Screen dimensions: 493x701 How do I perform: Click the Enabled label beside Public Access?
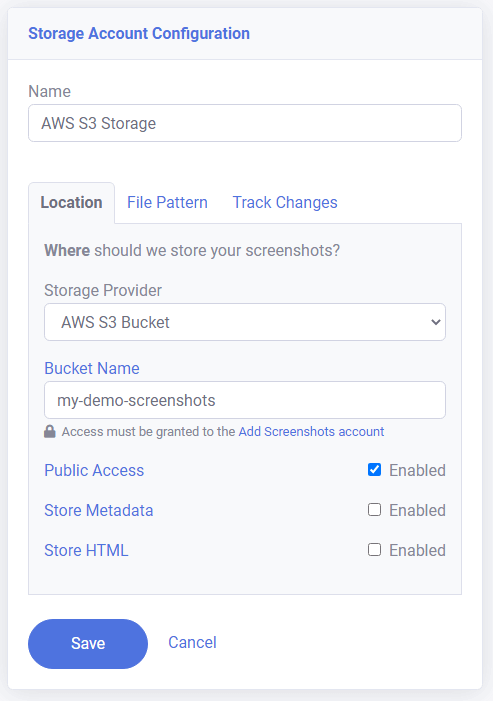[417, 470]
